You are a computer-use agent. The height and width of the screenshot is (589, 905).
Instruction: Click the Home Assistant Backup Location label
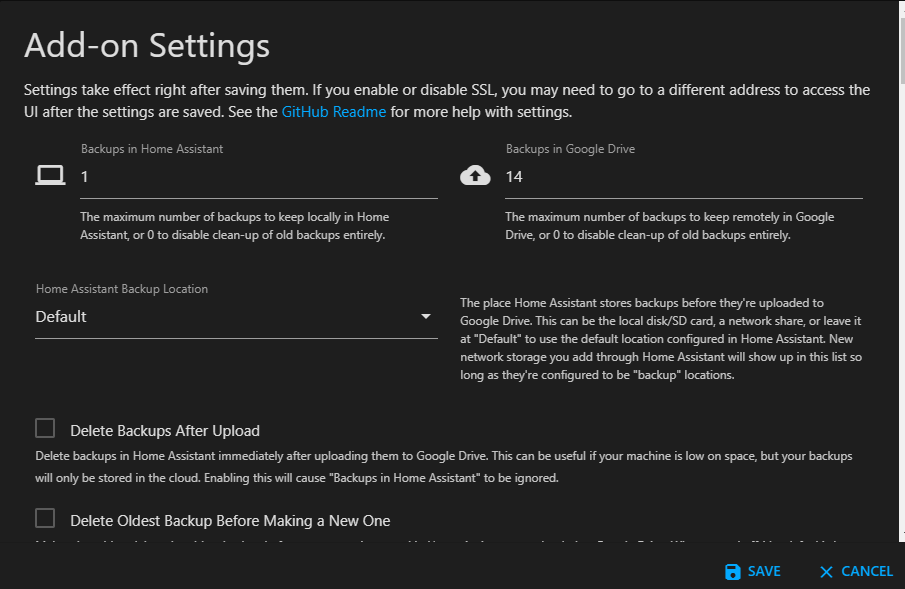122,289
